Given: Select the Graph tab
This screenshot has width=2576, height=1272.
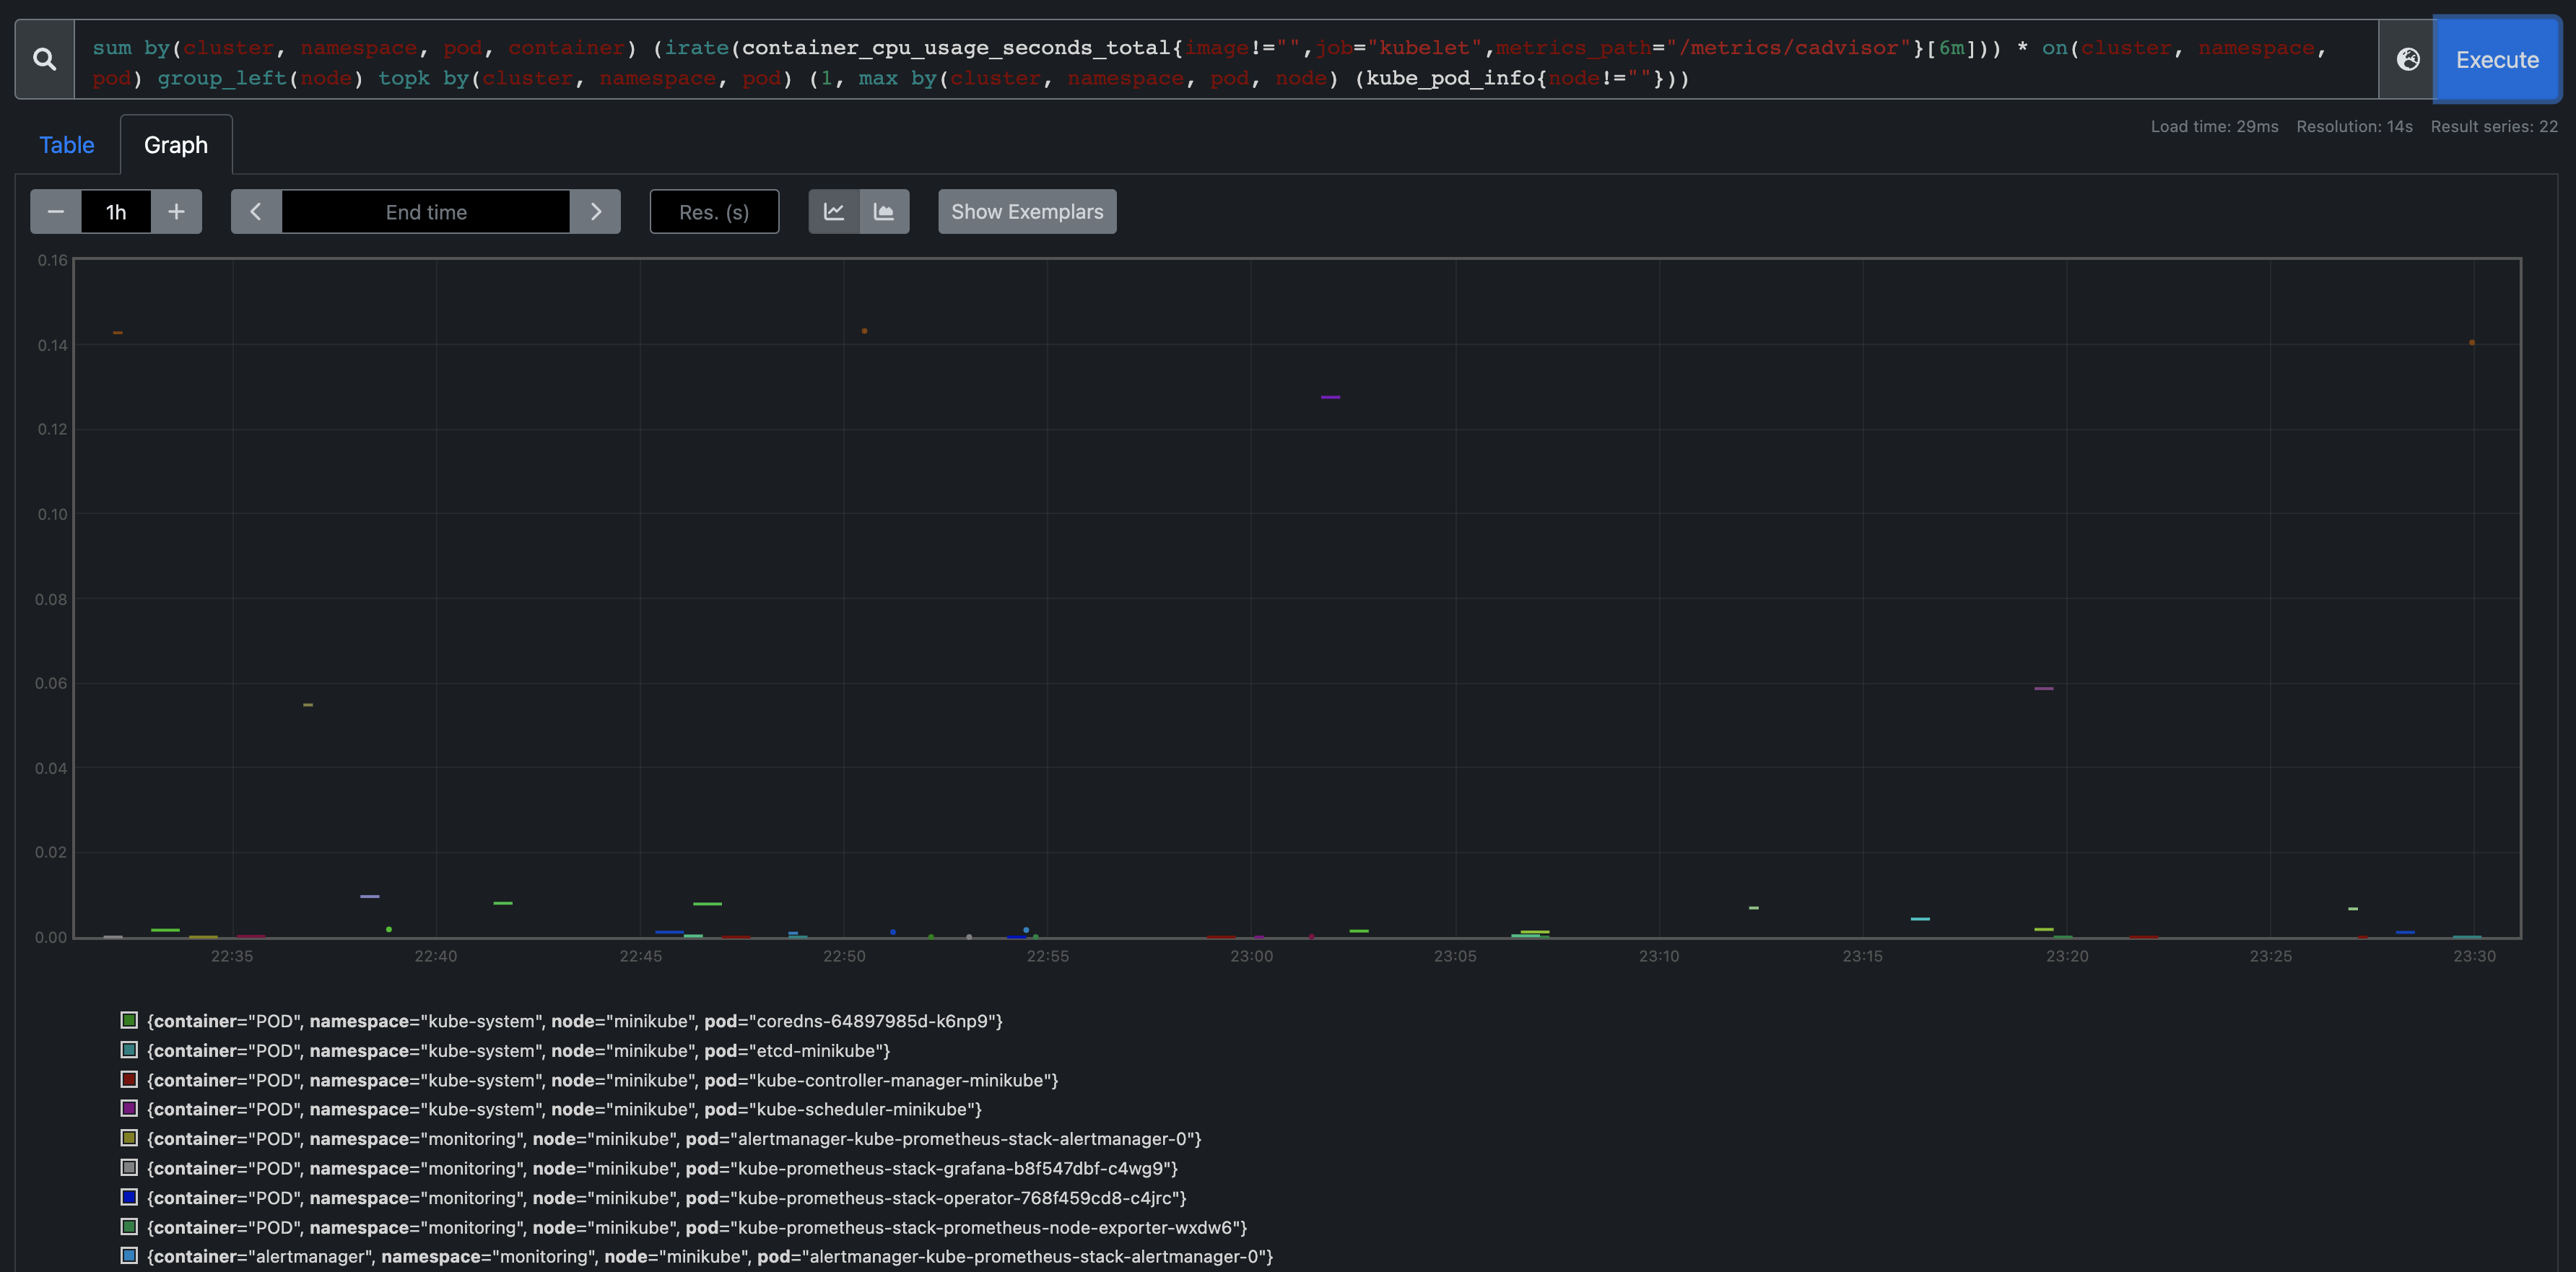Looking at the screenshot, I should pyautogui.click(x=176, y=145).
